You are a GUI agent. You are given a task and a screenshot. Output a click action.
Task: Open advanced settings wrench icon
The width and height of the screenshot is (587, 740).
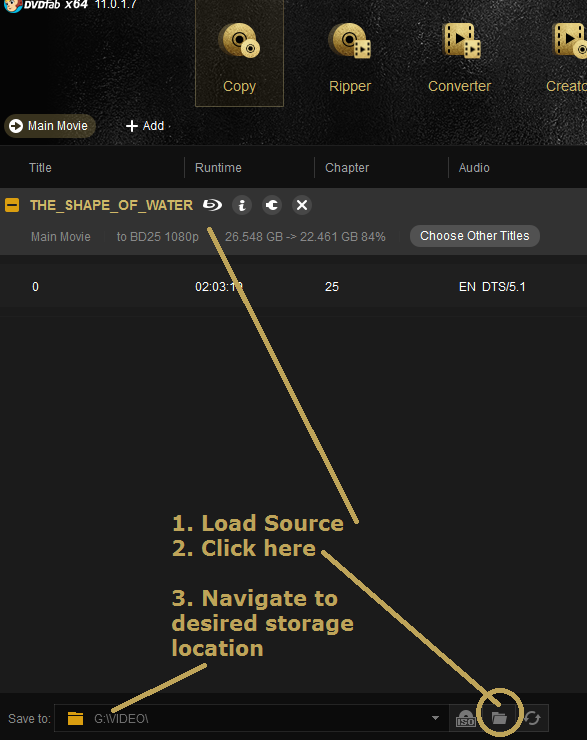tap(272, 205)
